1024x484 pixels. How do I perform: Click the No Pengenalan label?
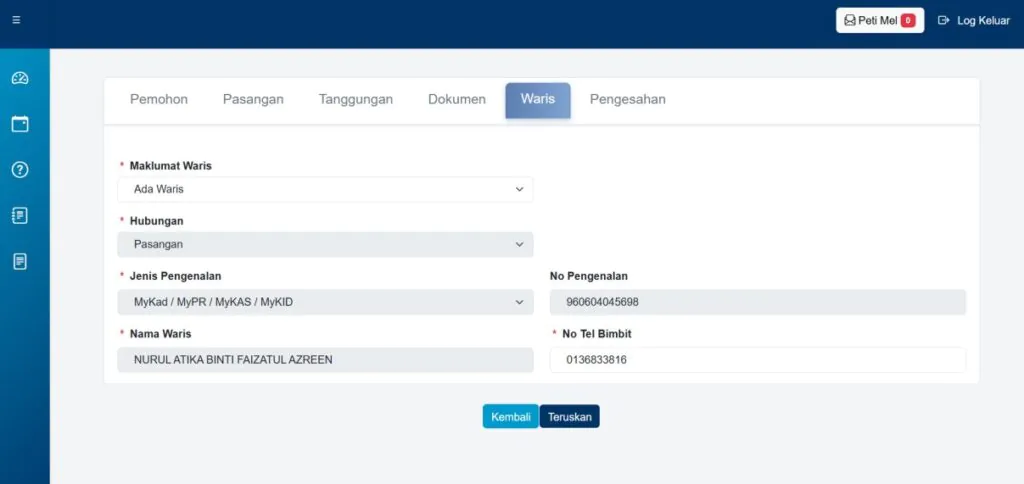pyautogui.click(x=589, y=276)
